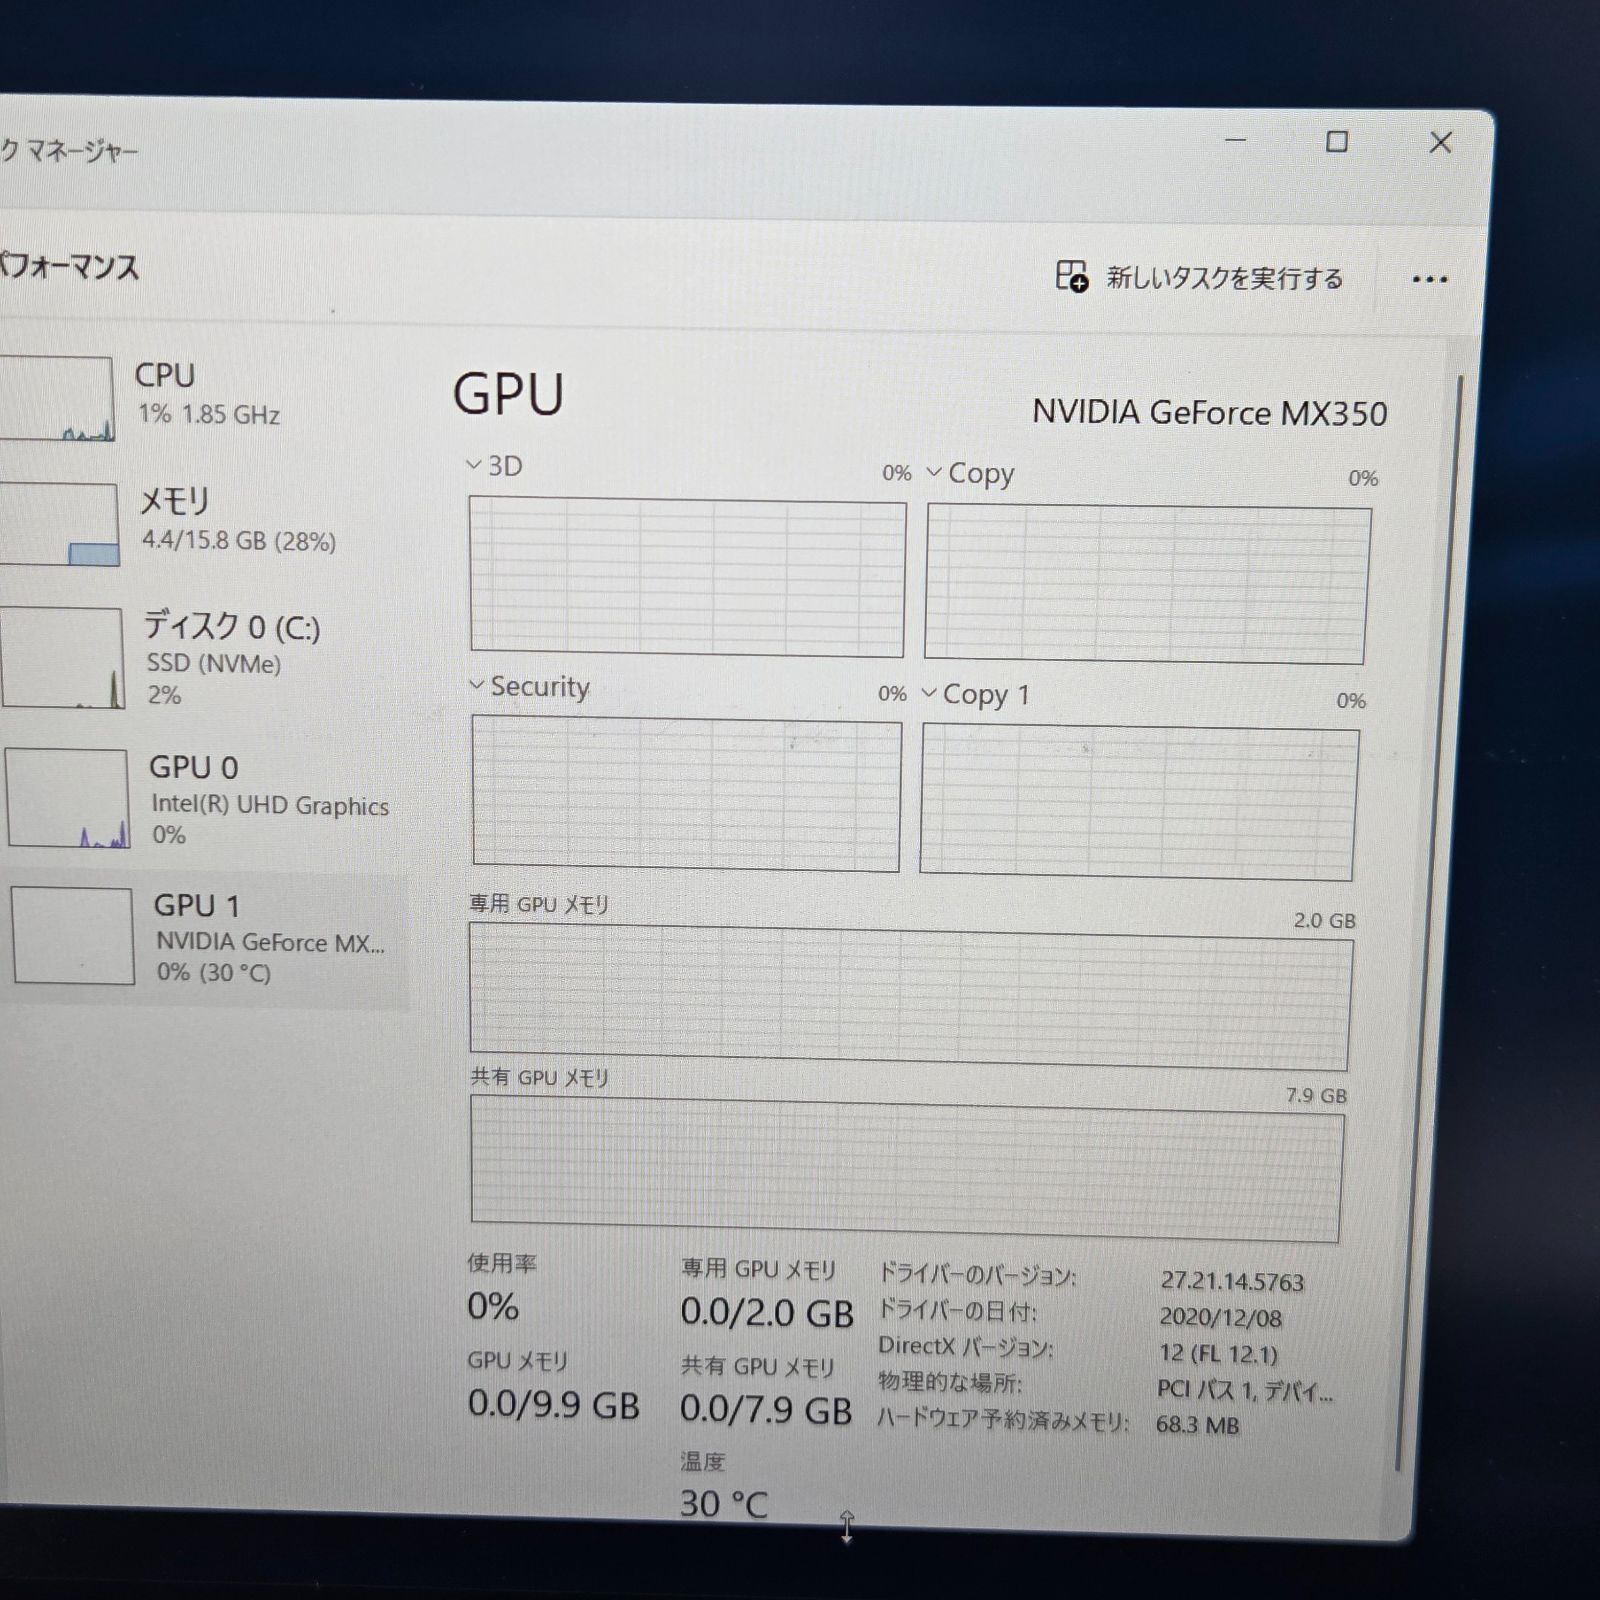Click the NVIDIA GeForce MX350 title text
The image size is (1600, 1600).
(1210, 412)
